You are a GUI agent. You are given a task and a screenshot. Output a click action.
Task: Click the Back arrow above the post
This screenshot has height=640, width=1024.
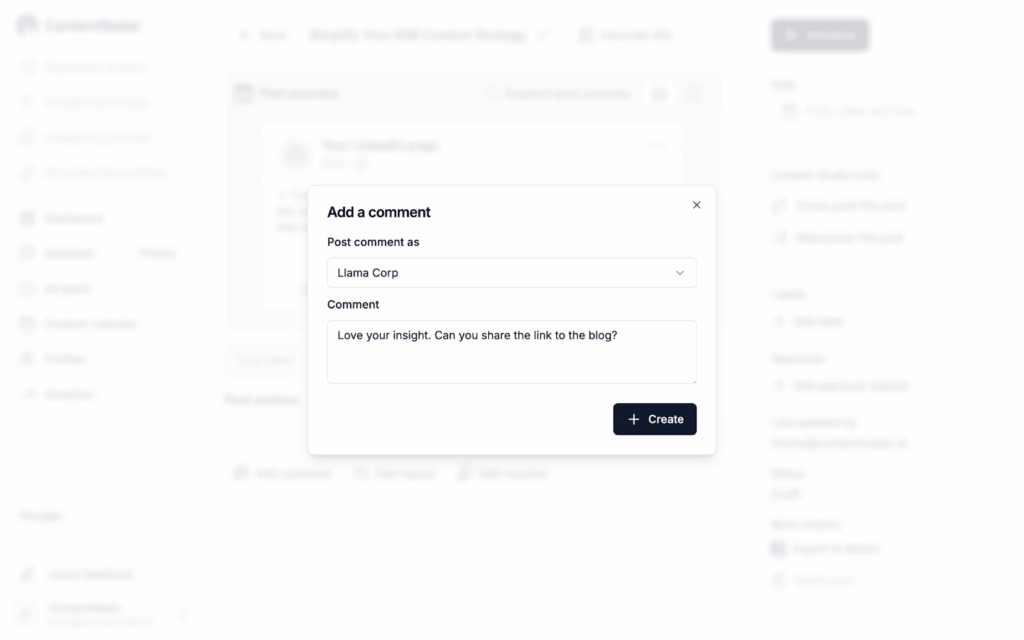point(245,35)
